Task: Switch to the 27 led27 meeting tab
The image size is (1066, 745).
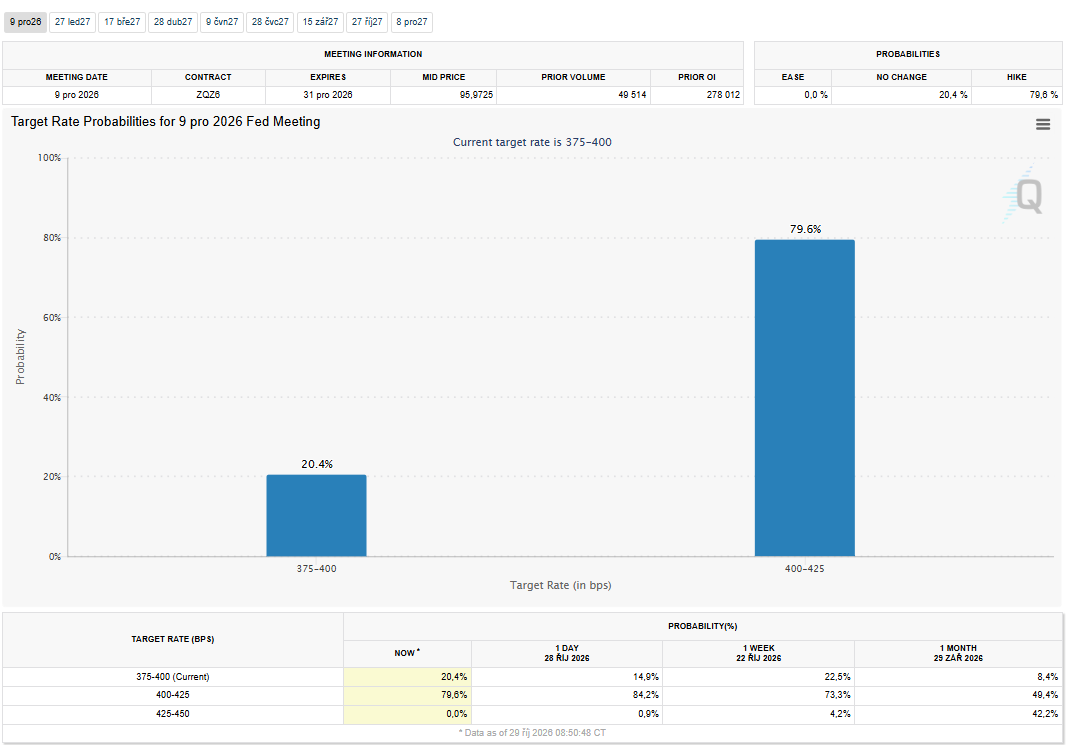Action: (x=73, y=22)
